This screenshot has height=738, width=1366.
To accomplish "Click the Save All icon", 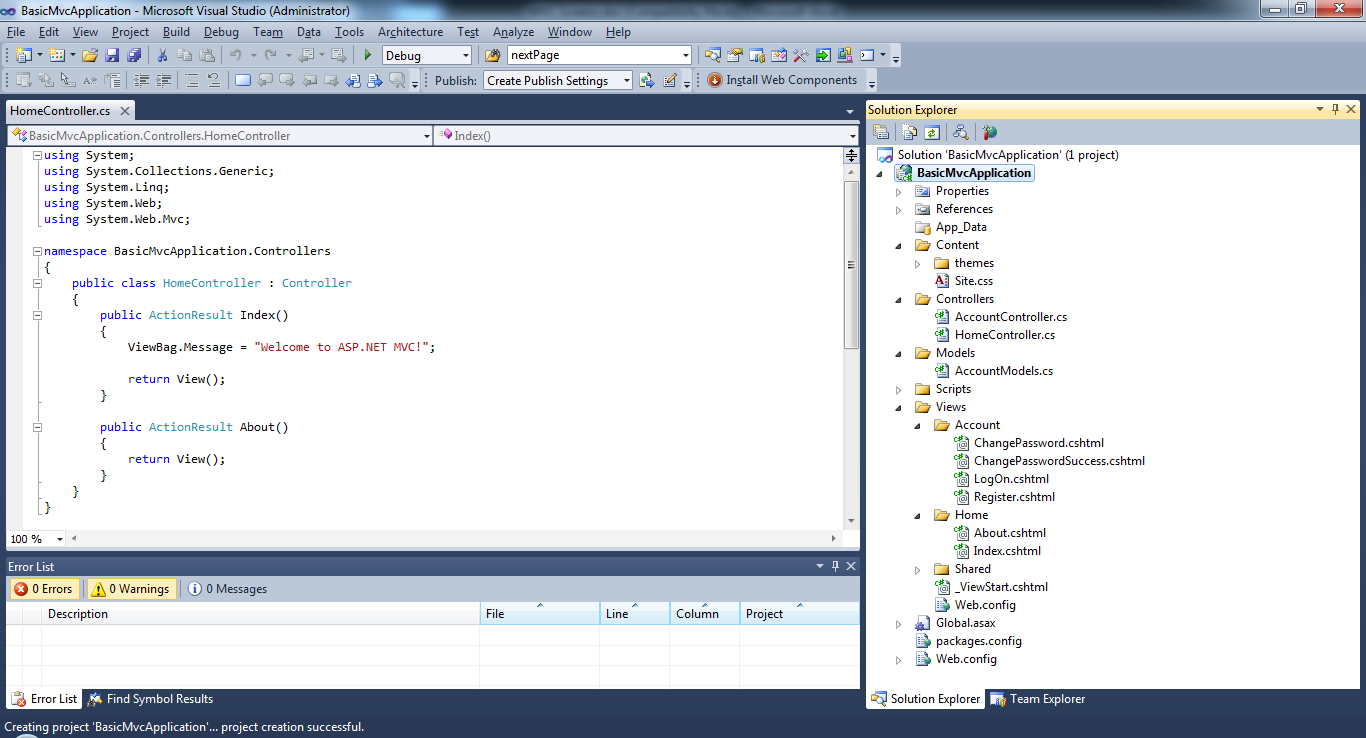I will [x=133, y=55].
